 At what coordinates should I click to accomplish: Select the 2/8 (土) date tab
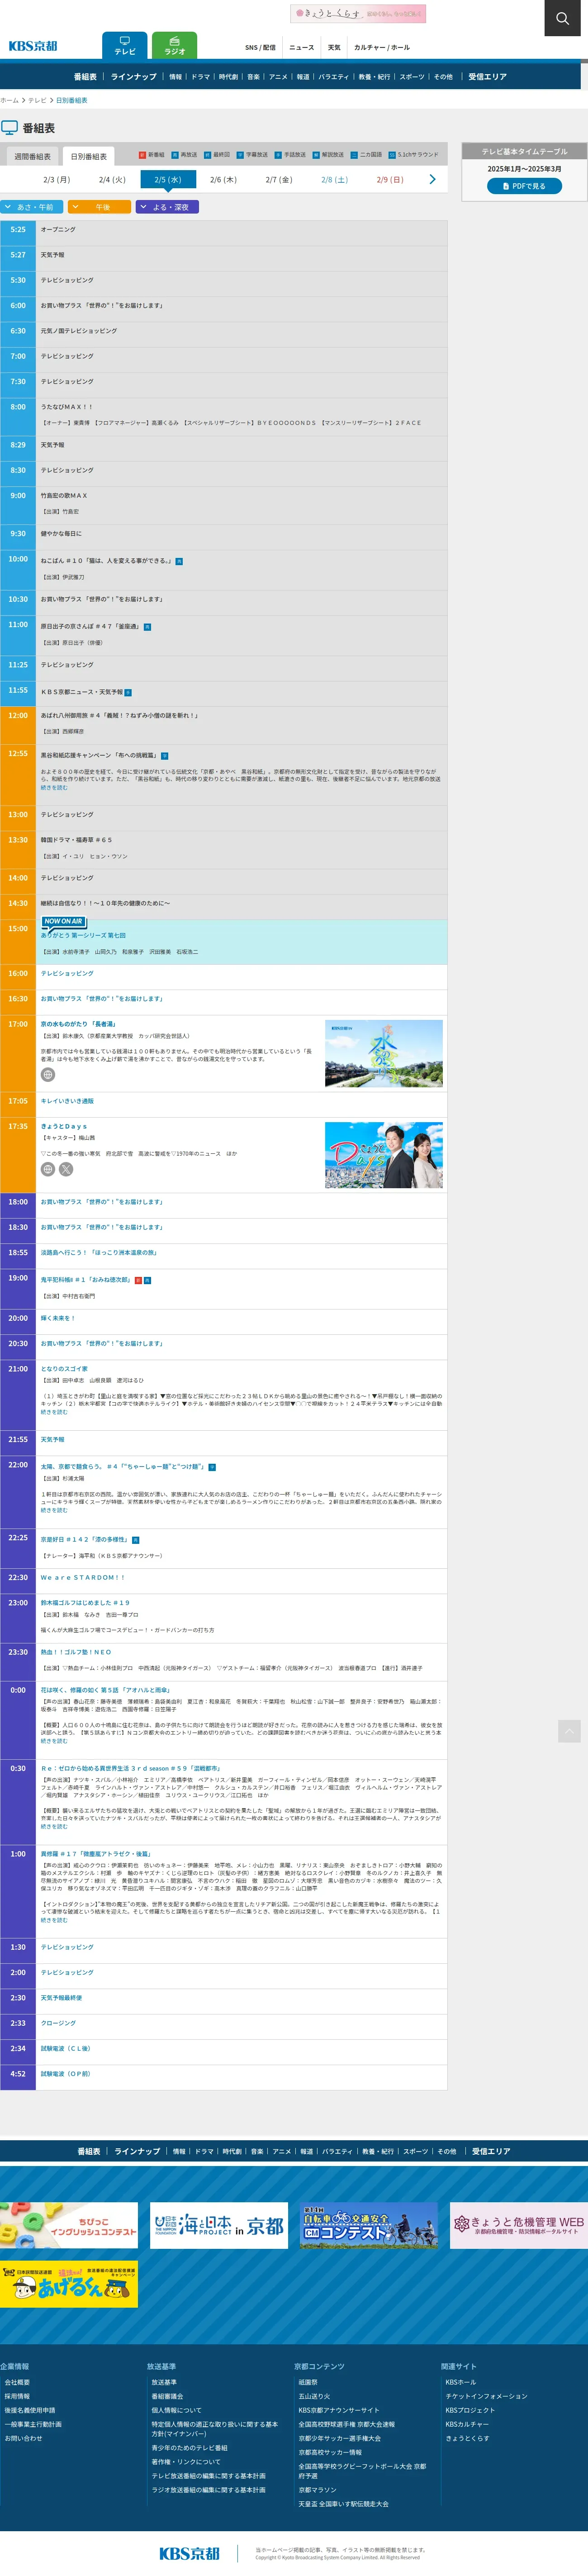(x=334, y=180)
